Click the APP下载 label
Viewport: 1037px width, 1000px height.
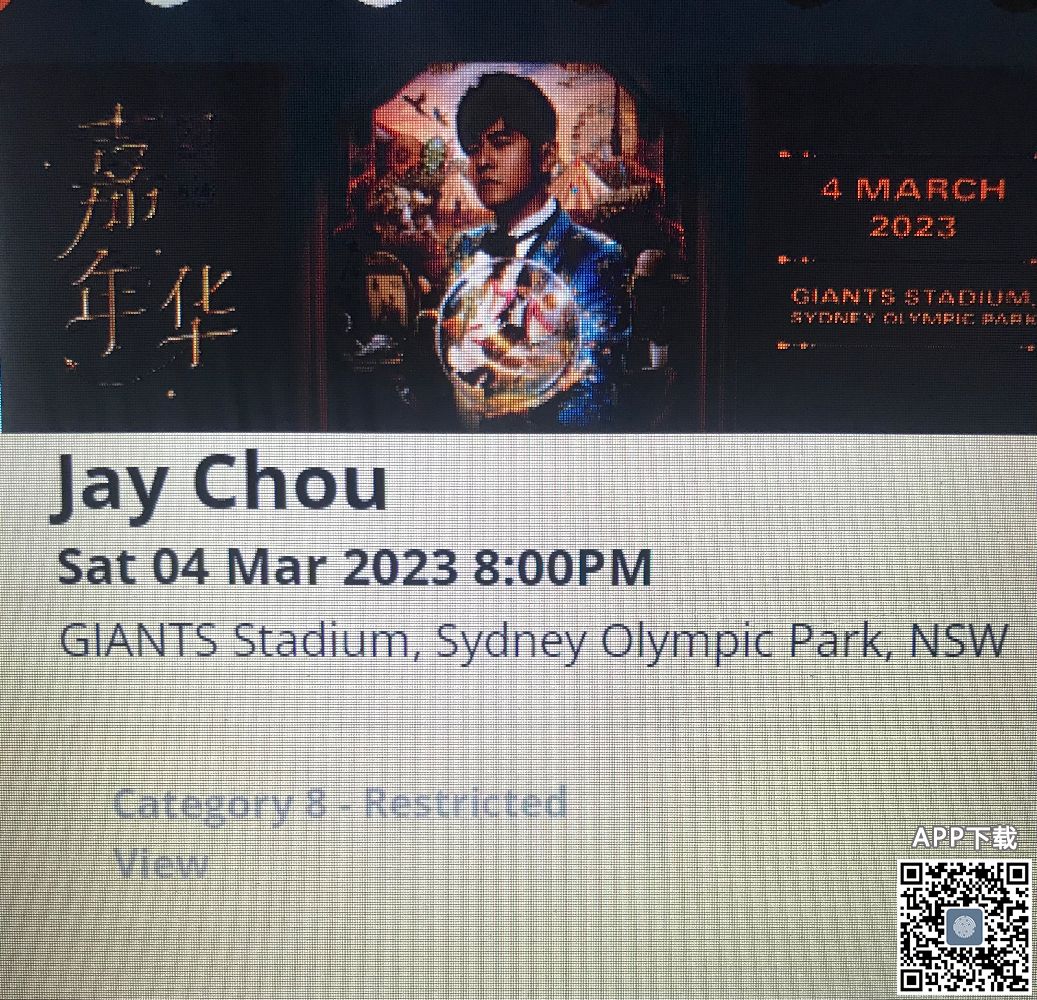click(964, 837)
